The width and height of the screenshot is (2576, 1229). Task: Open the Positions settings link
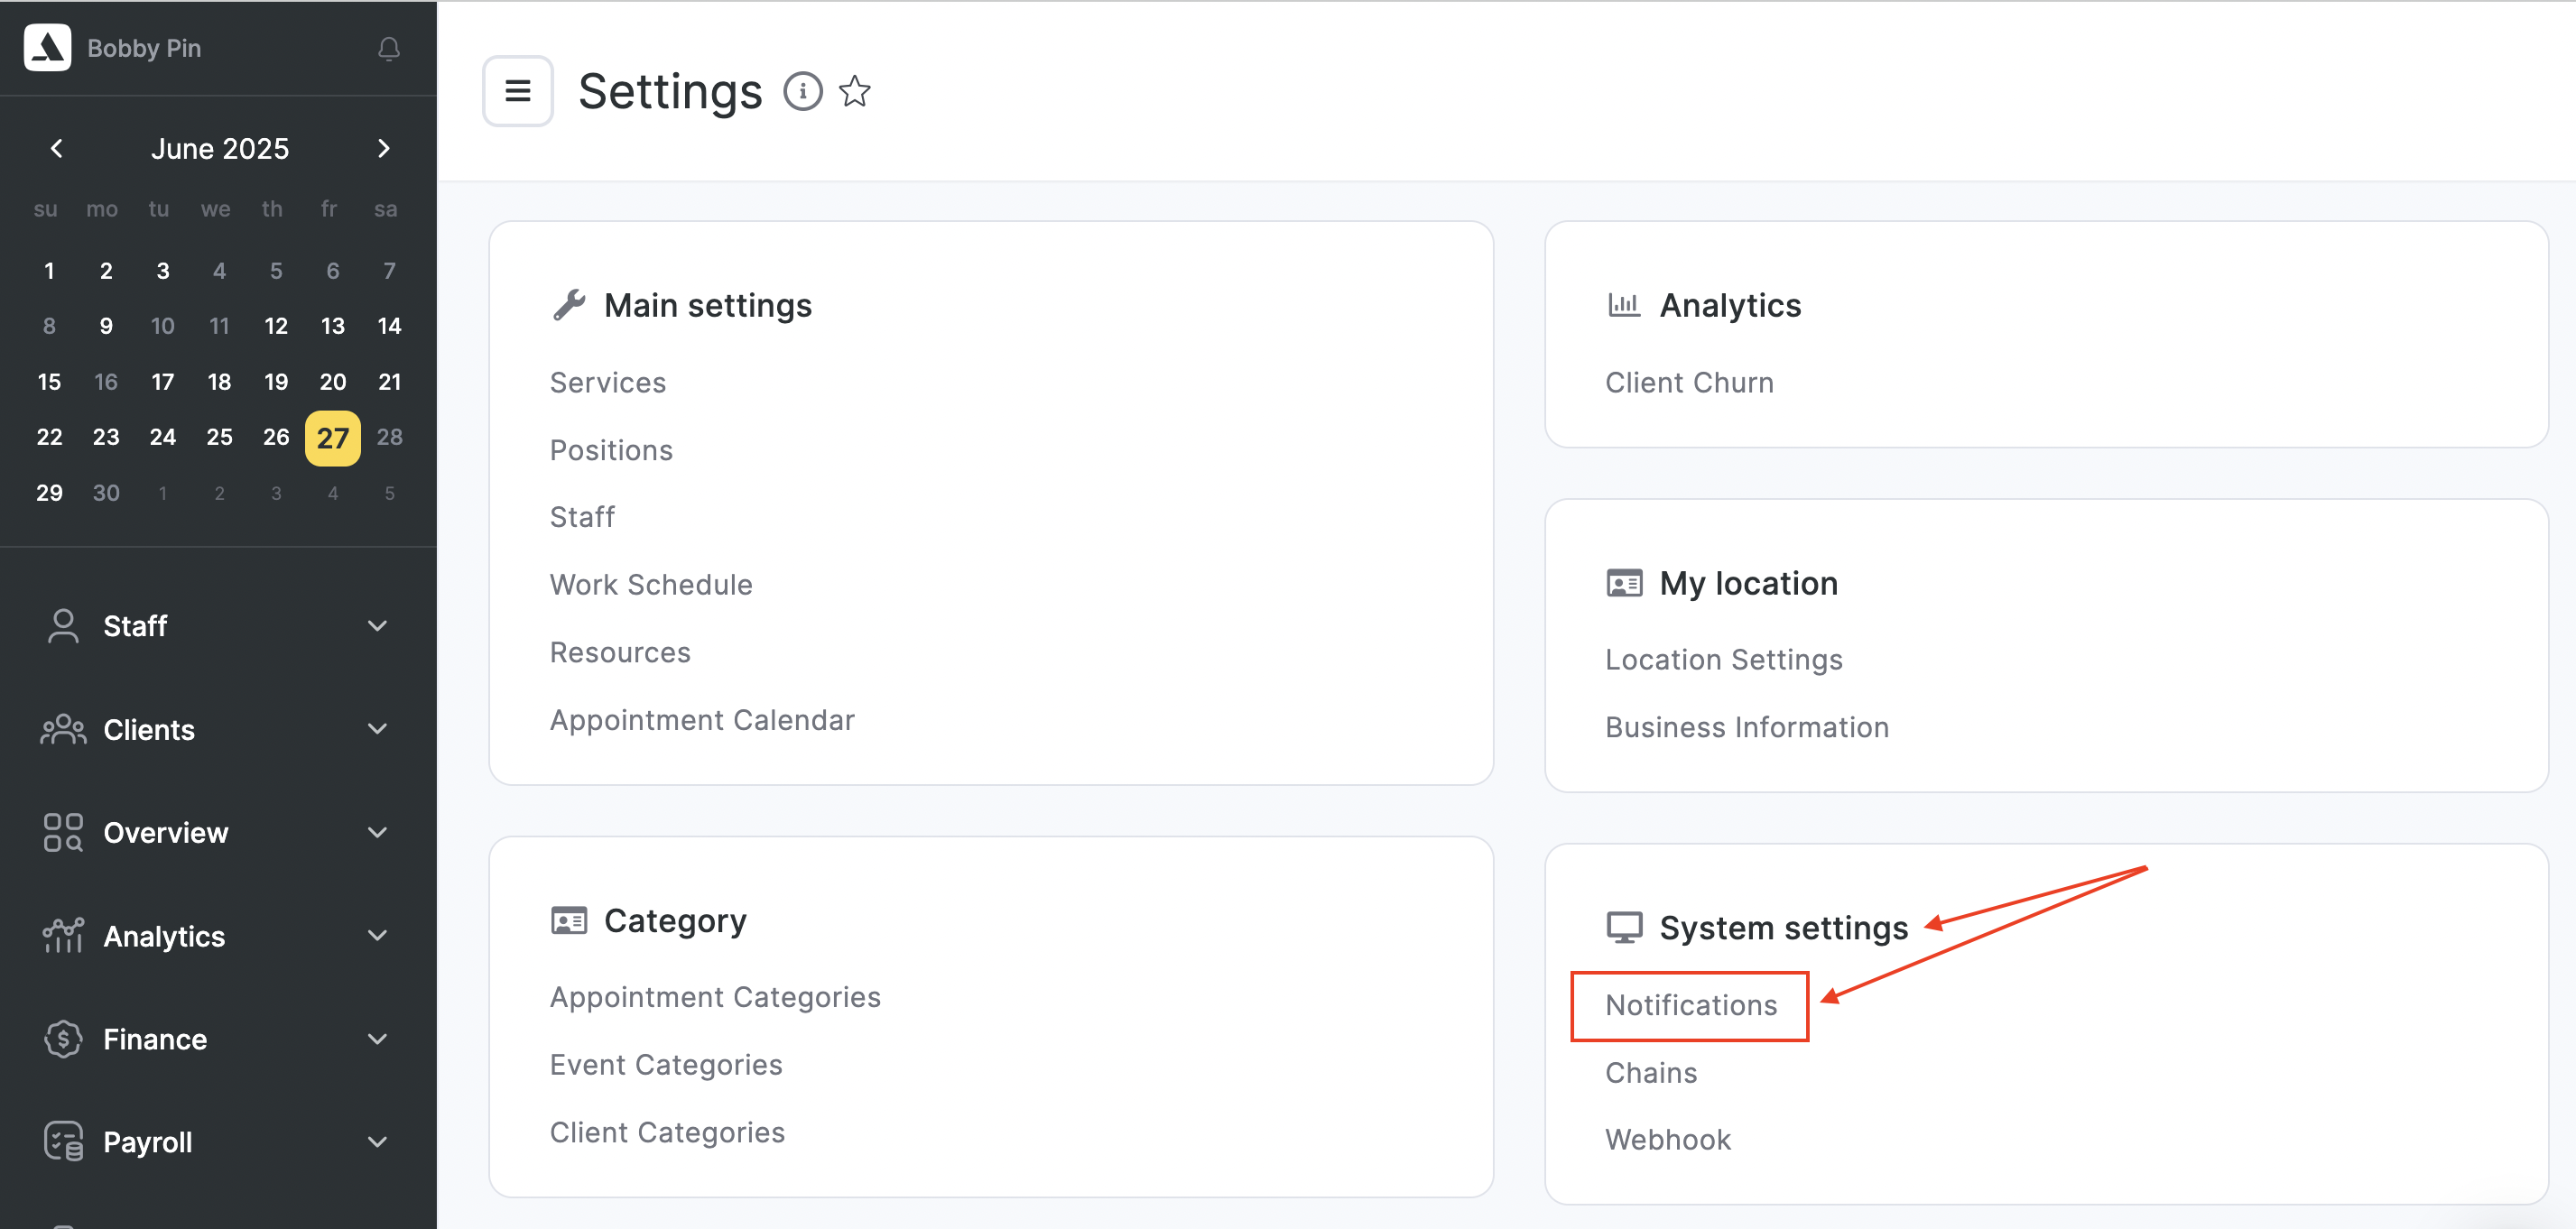click(x=611, y=450)
